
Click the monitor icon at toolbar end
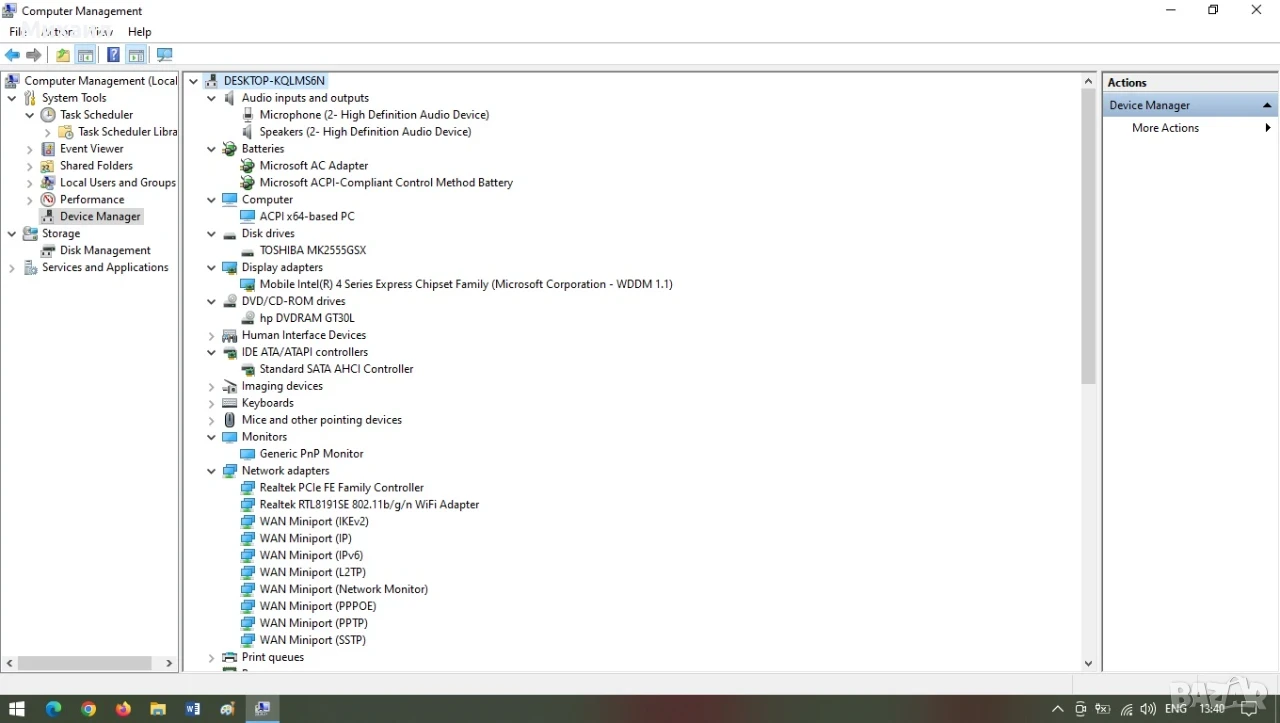tap(165, 55)
